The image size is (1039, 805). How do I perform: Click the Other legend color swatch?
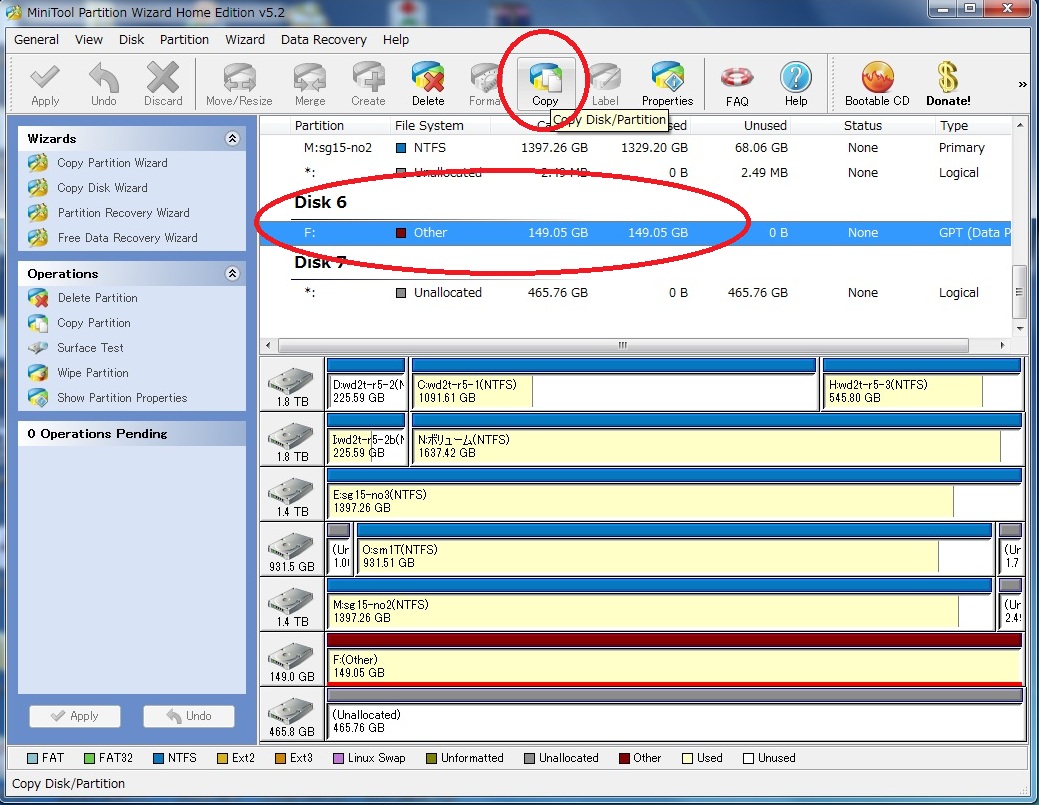624,759
